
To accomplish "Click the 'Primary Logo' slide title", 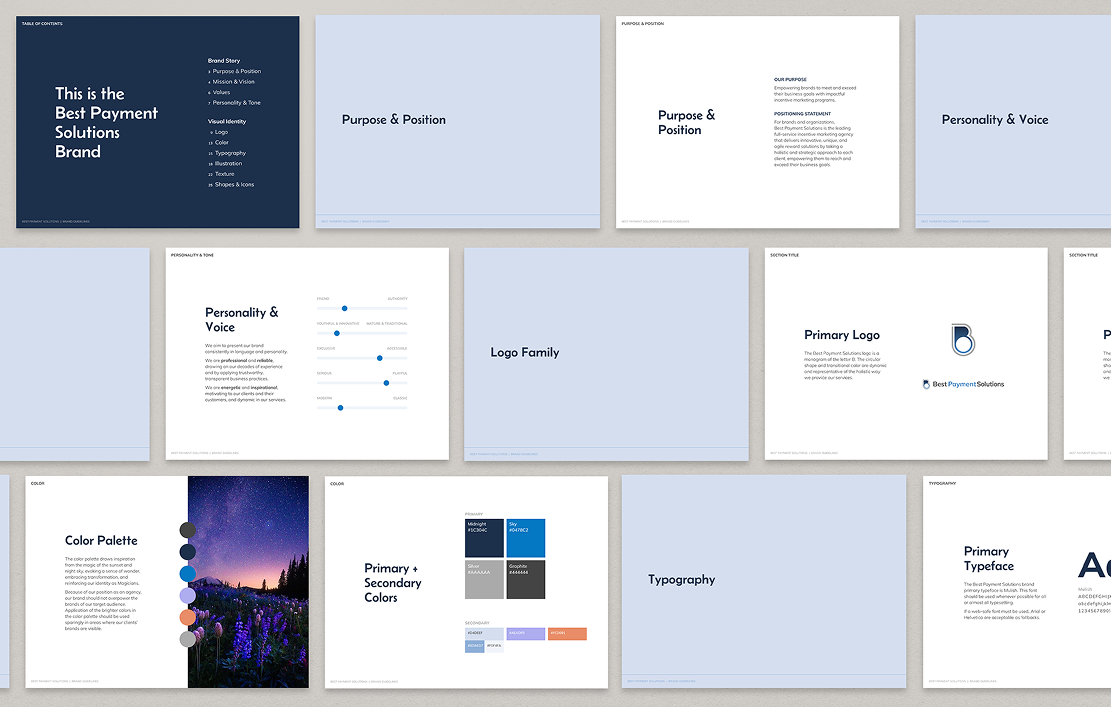I will coord(842,335).
